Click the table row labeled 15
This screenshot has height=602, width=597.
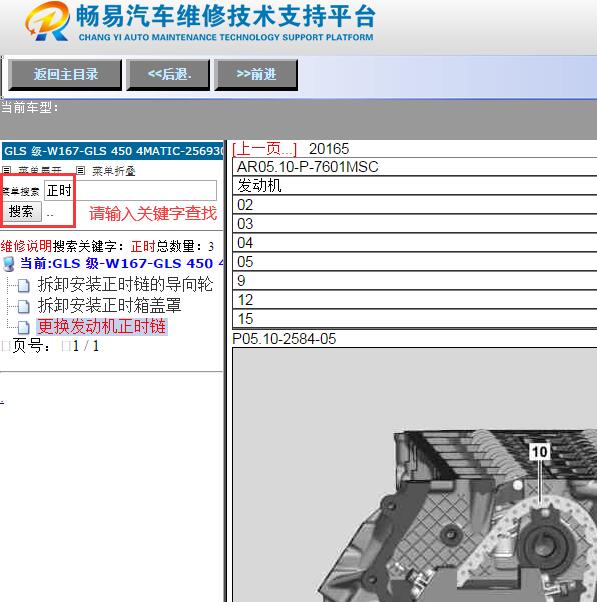click(415, 319)
